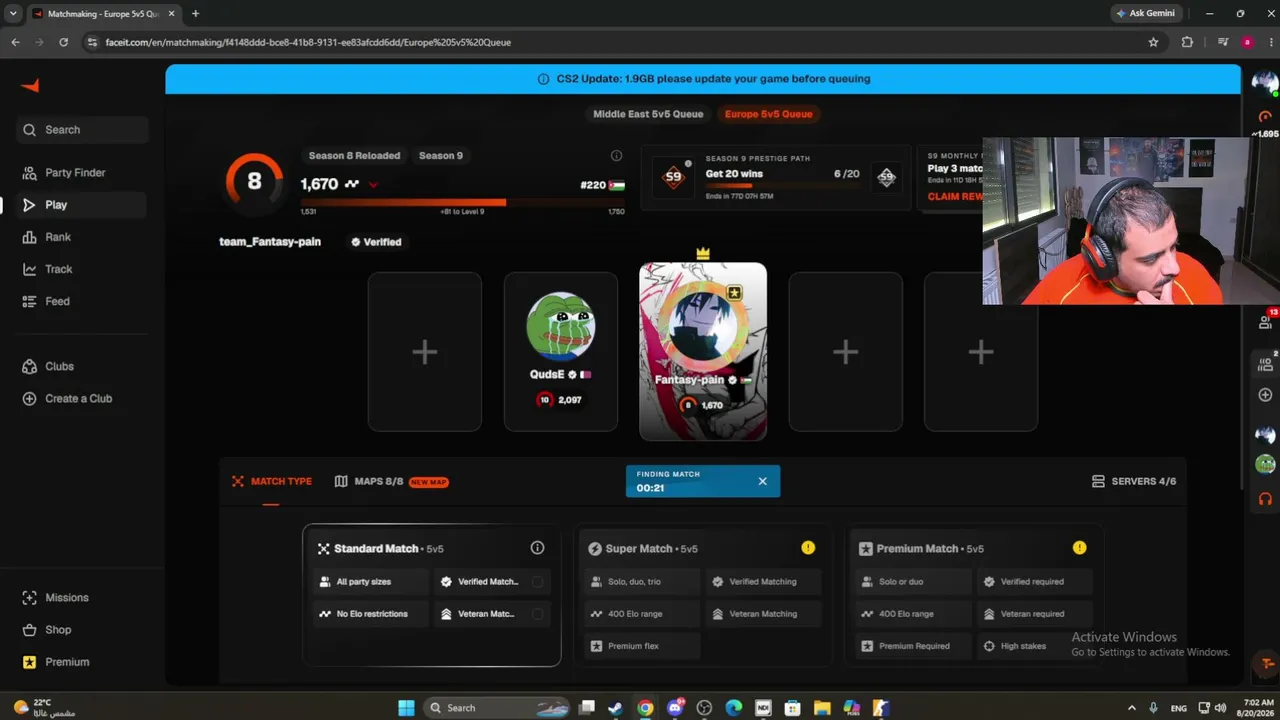Open the friends list with 13 notifications

coord(1265,322)
